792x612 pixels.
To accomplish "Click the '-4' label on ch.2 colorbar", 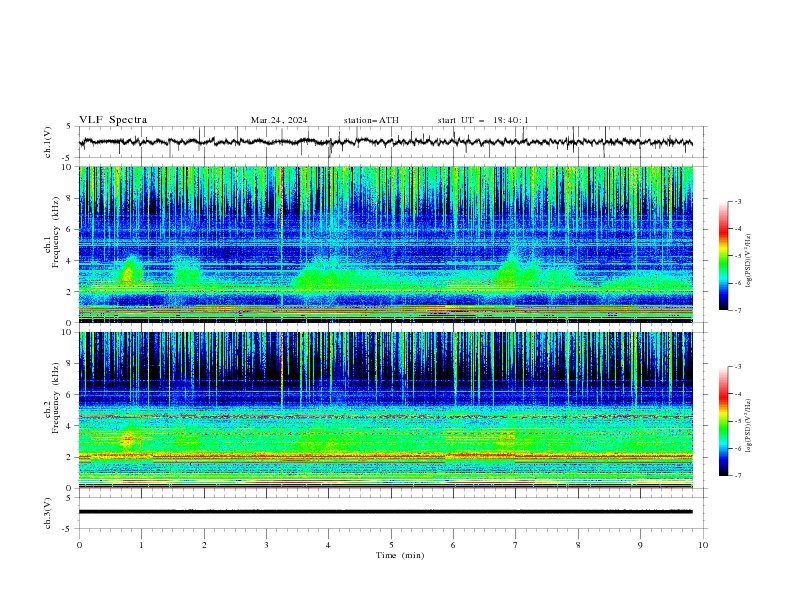I will tap(737, 394).
